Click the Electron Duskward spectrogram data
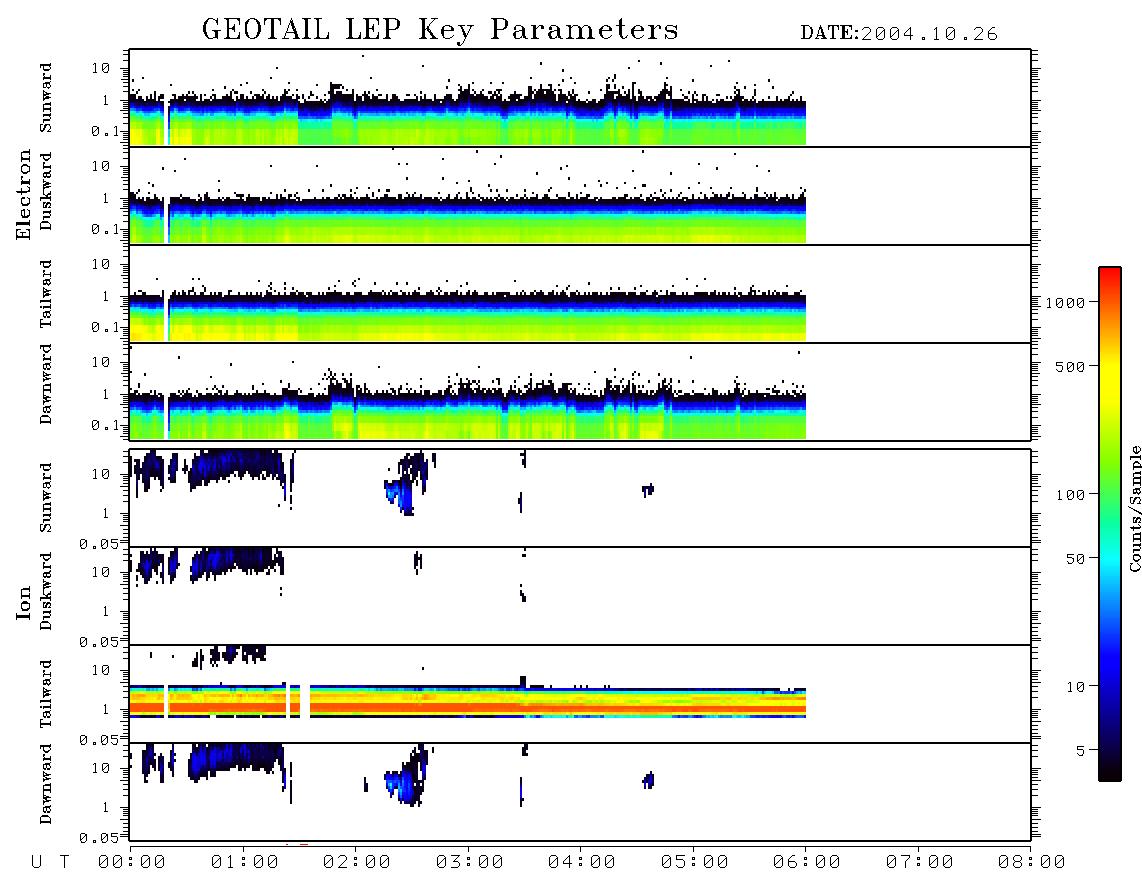The image size is (1142, 880). point(468,219)
